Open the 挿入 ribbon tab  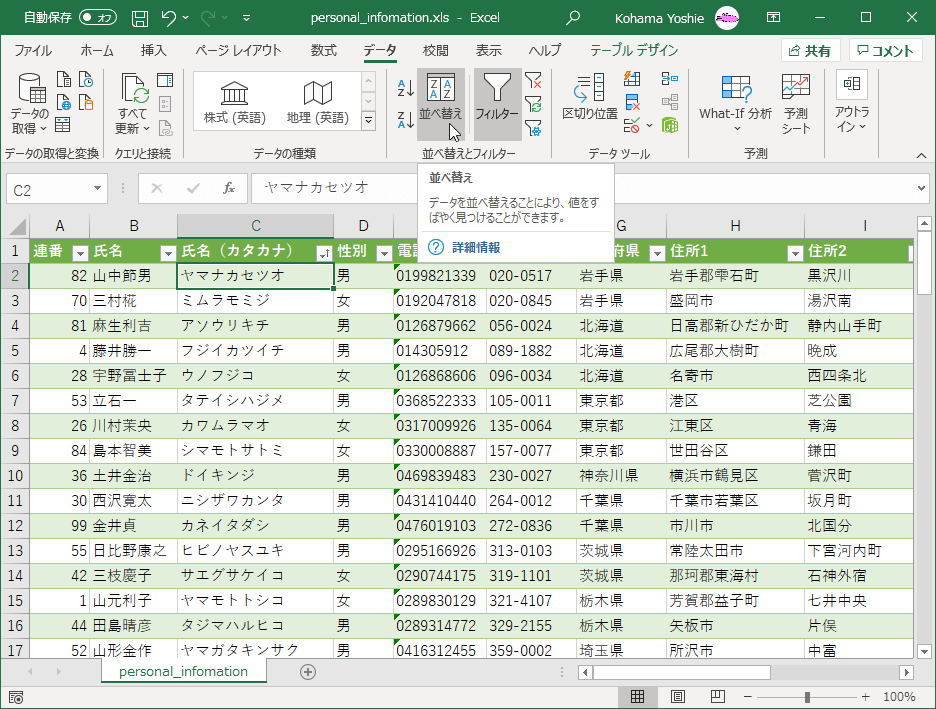pyautogui.click(x=153, y=51)
